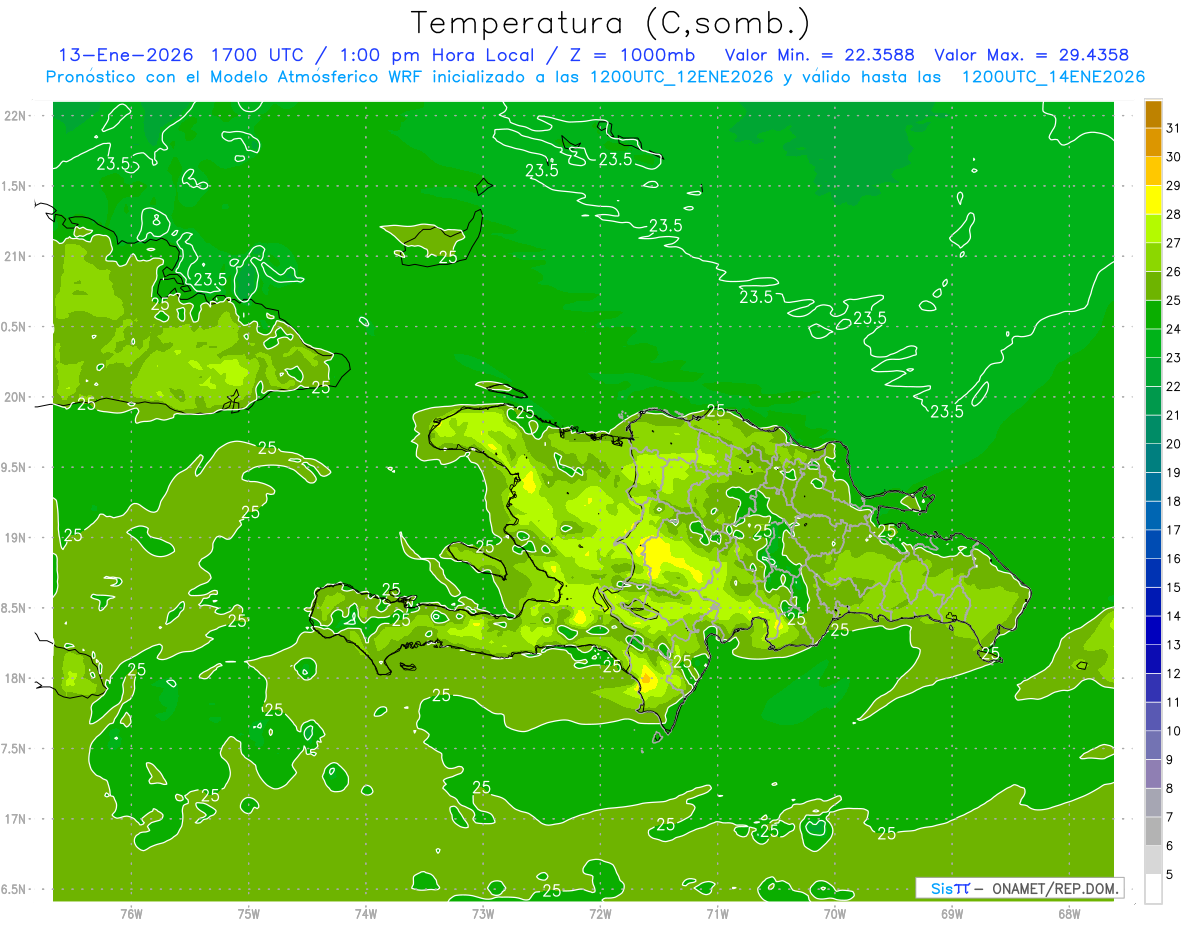Pick the blue swatch between legend 15 and 16
The image size is (1200, 927).
pyautogui.click(x=1153, y=573)
